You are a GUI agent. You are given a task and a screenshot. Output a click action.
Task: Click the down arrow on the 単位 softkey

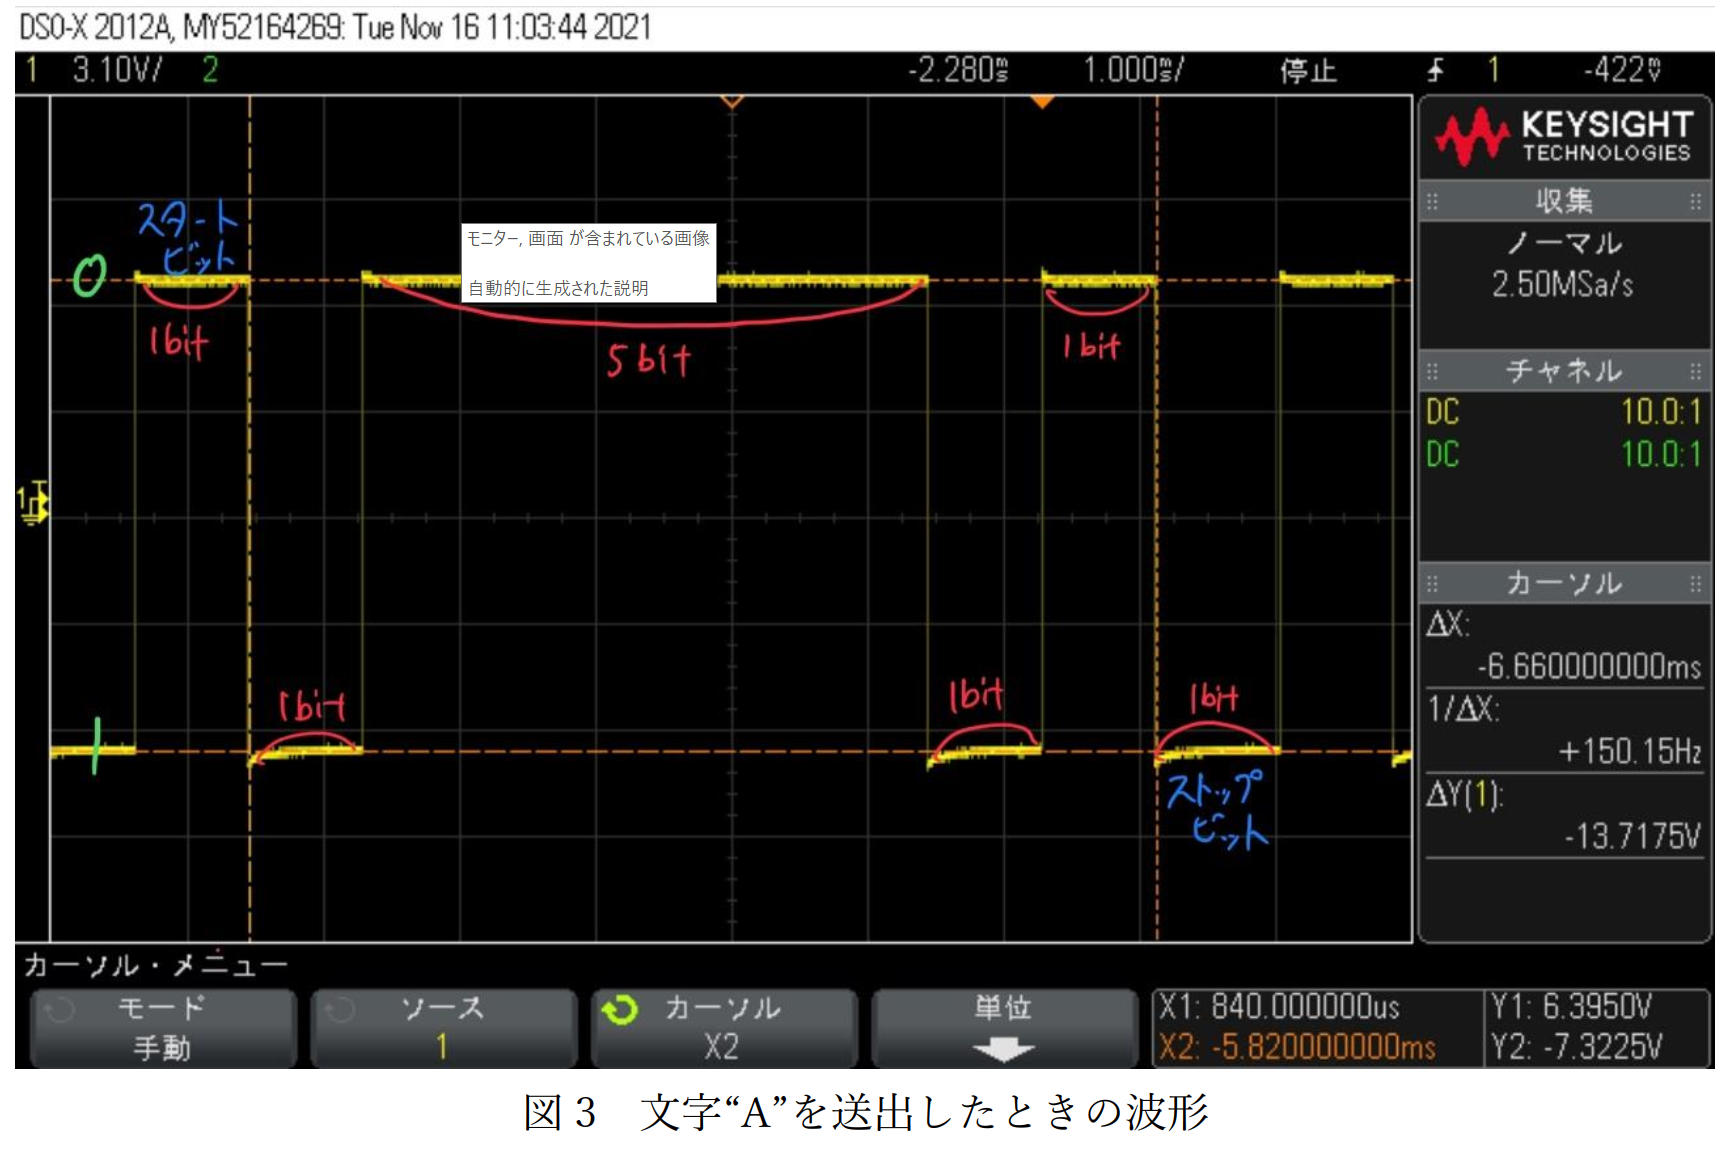(x=1003, y=1049)
